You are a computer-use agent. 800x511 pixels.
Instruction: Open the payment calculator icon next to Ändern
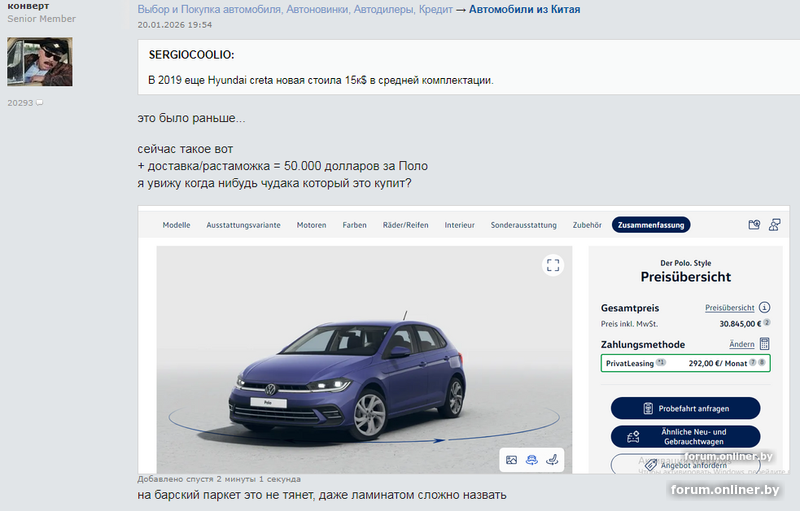[764, 344]
